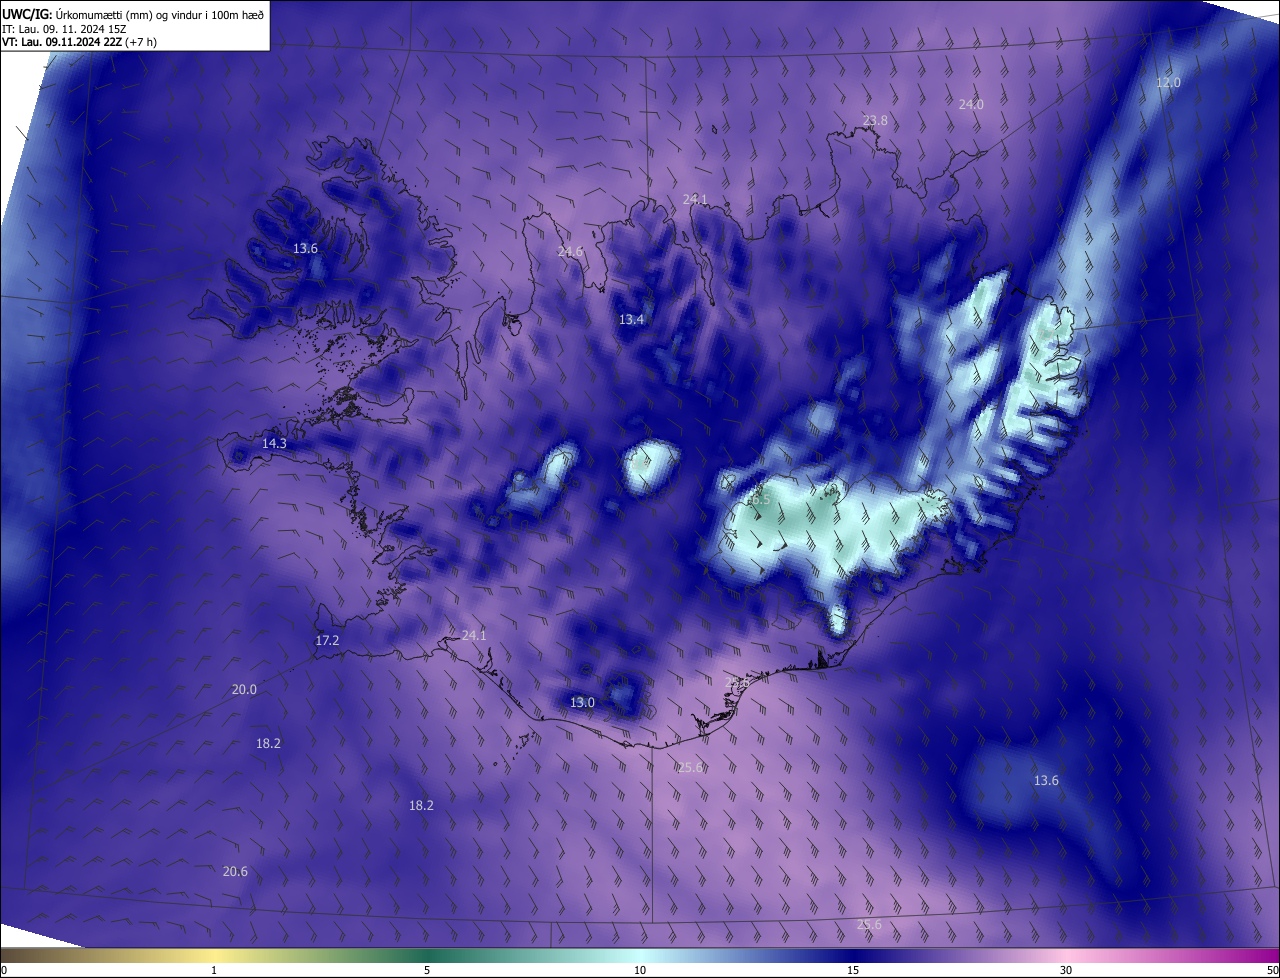
Task: Click the 20.0 value label on the map
Action: [244, 689]
